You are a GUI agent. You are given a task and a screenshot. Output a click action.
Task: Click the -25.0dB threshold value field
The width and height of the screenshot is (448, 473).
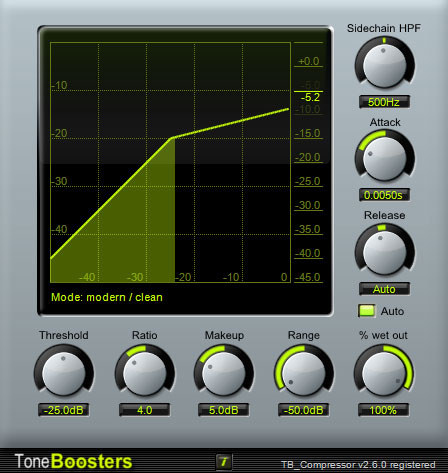click(64, 410)
